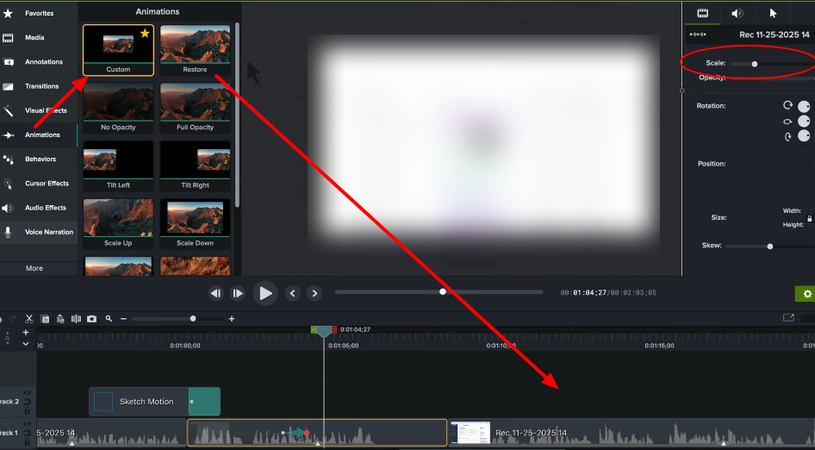Open the Audio properties tab
This screenshot has width=815, height=450.
[x=737, y=14]
